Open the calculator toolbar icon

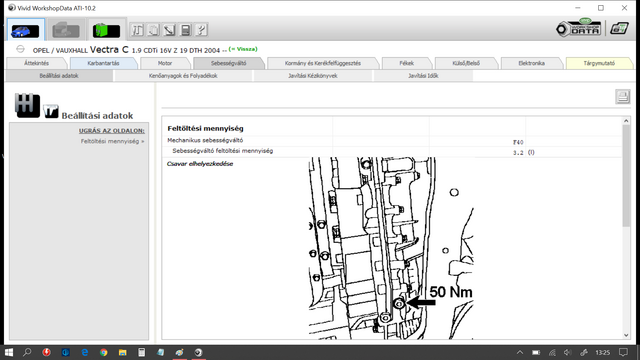[x=185, y=30]
